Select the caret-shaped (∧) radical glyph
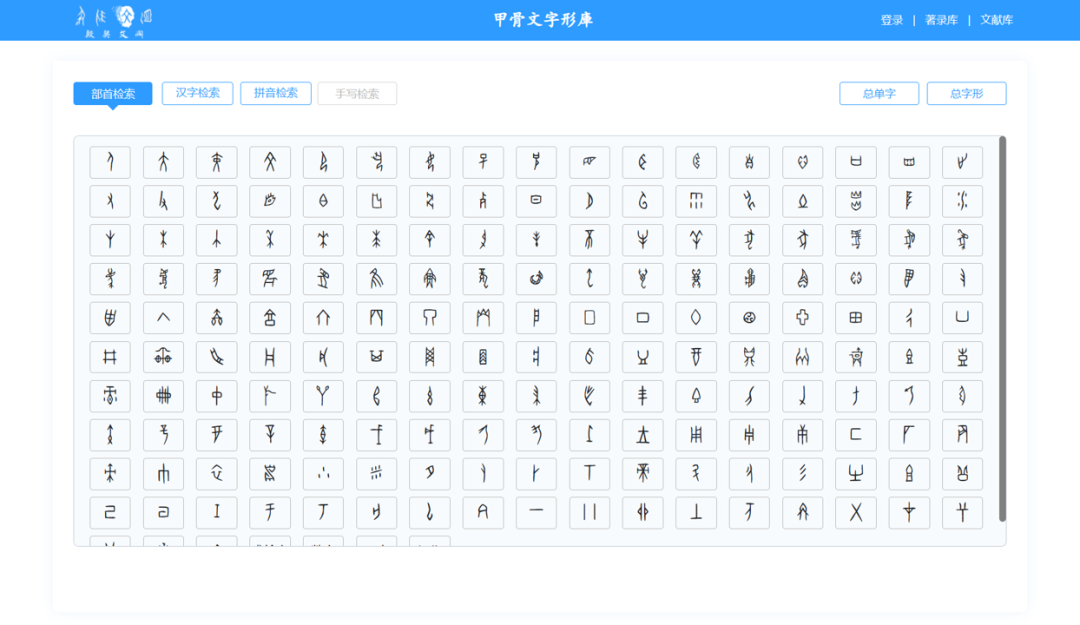1080x625 pixels. click(163, 318)
